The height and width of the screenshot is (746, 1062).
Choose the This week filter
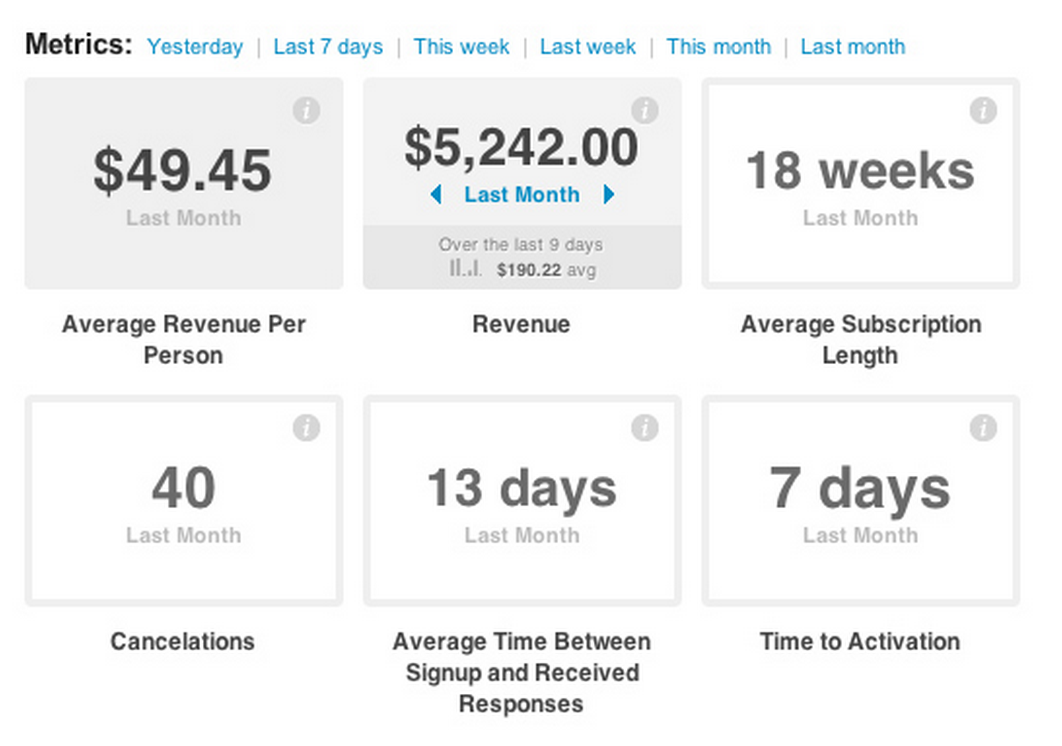click(461, 47)
